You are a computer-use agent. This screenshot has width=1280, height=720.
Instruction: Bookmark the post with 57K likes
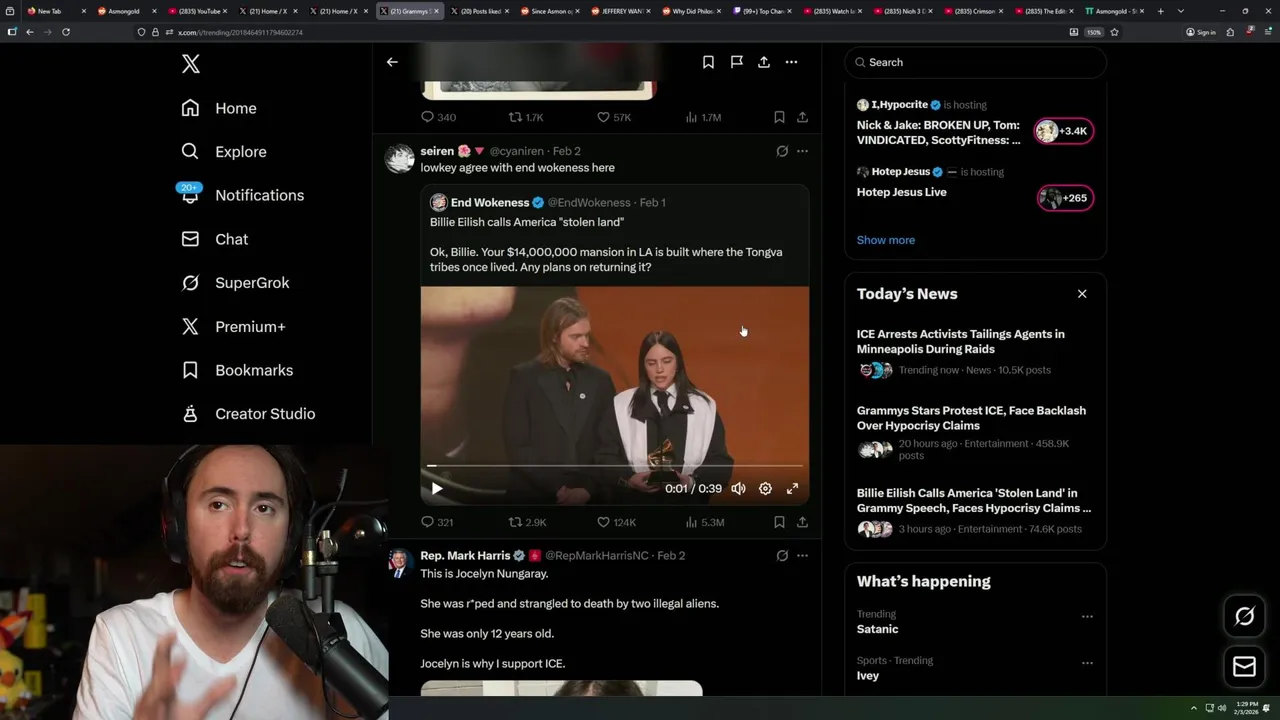point(779,117)
